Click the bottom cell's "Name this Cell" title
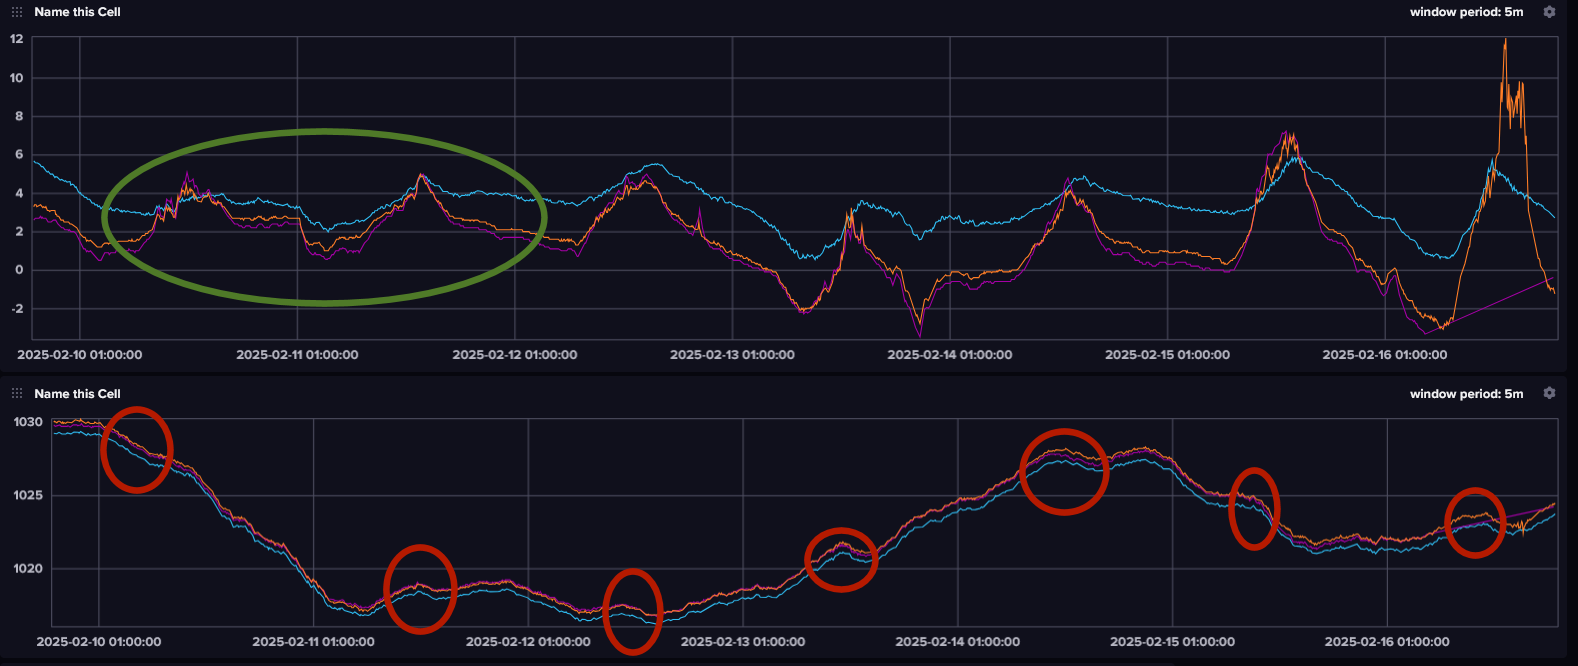The width and height of the screenshot is (1578, 666). [x=77, y=394]
